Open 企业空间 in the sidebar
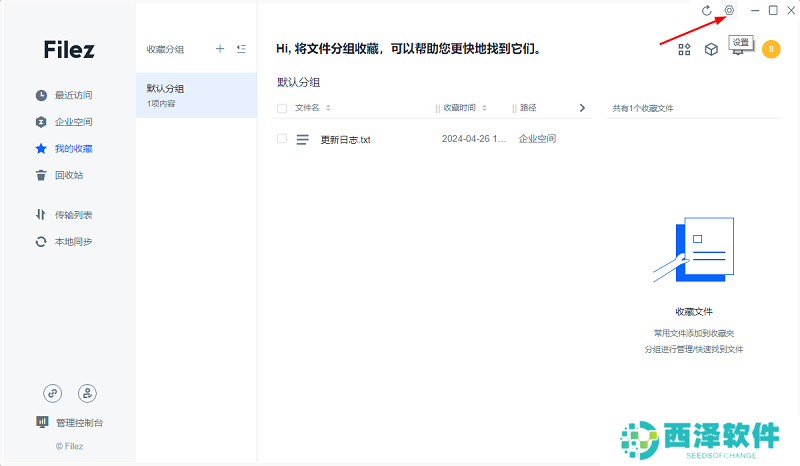Screen dimensions: 800x466 click(73, 122)
